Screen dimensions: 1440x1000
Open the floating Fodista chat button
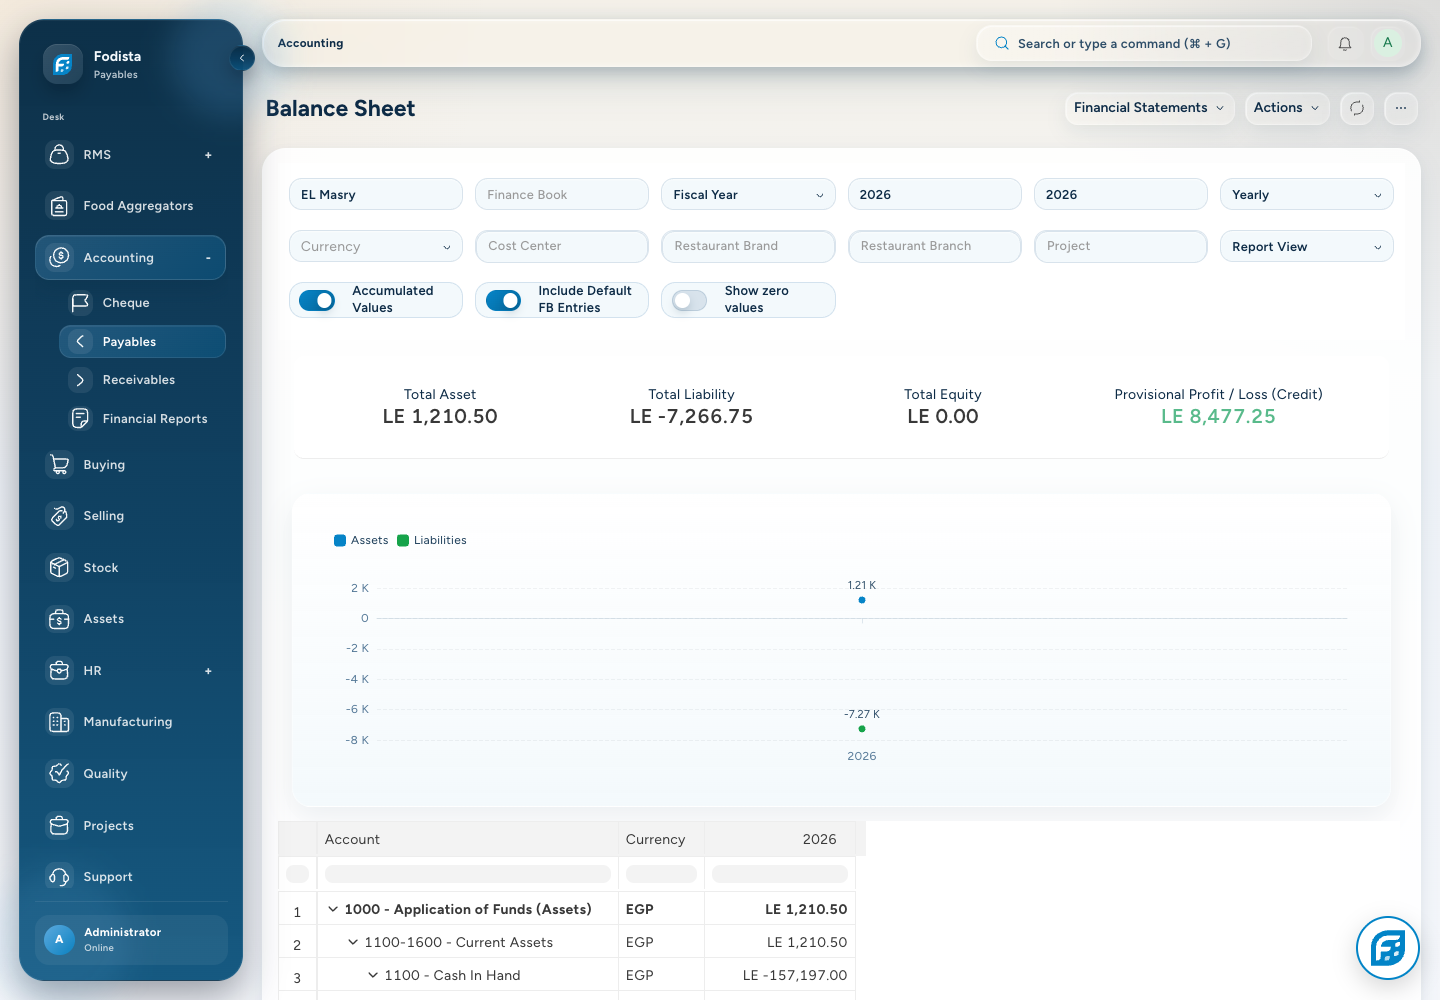tap(1388, 948)
